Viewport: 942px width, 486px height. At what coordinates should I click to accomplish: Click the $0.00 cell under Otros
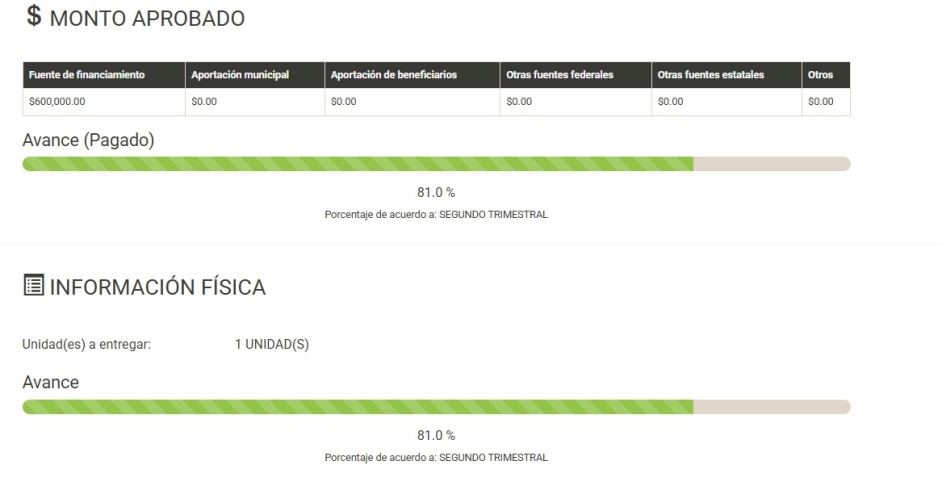click(826, 102)
